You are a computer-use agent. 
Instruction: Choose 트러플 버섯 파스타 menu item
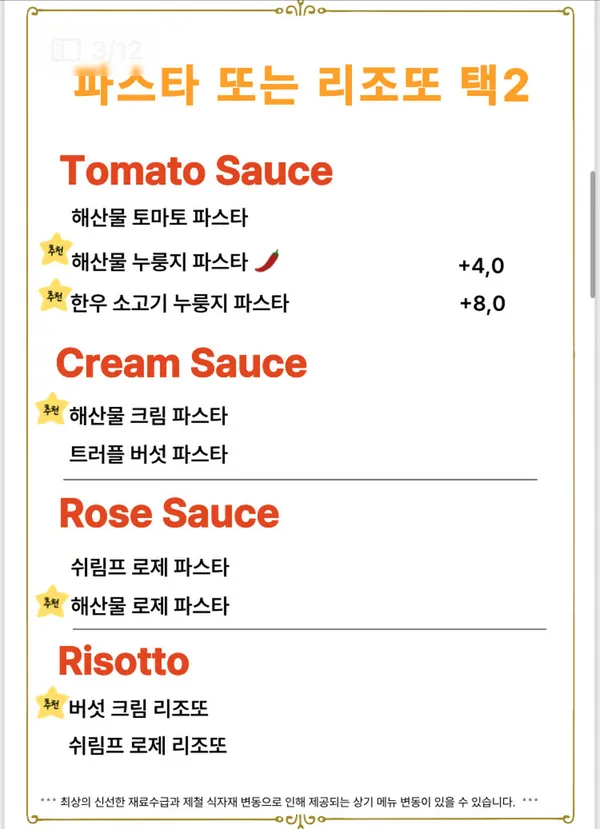(148, 454)
